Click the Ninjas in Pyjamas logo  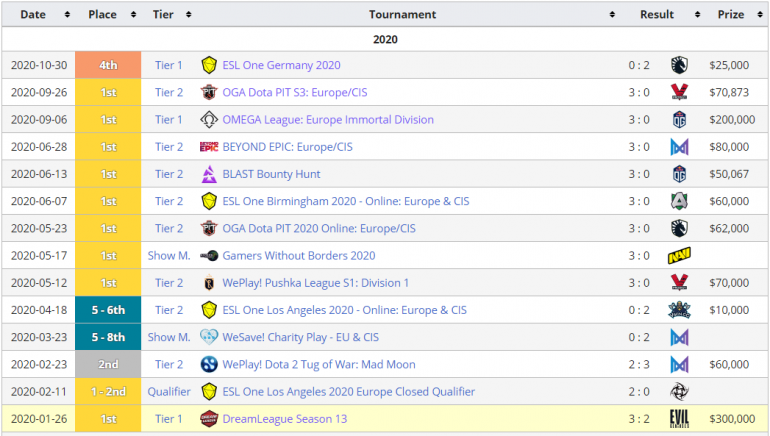pyautogui.click(x=679, y=392)
